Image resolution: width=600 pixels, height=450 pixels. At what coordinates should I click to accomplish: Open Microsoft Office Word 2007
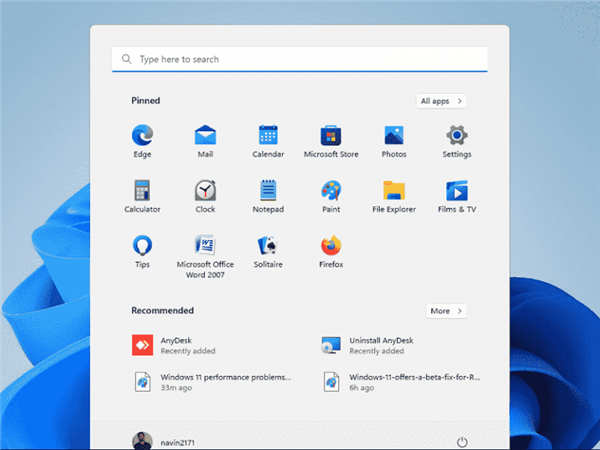coord(205,246)
